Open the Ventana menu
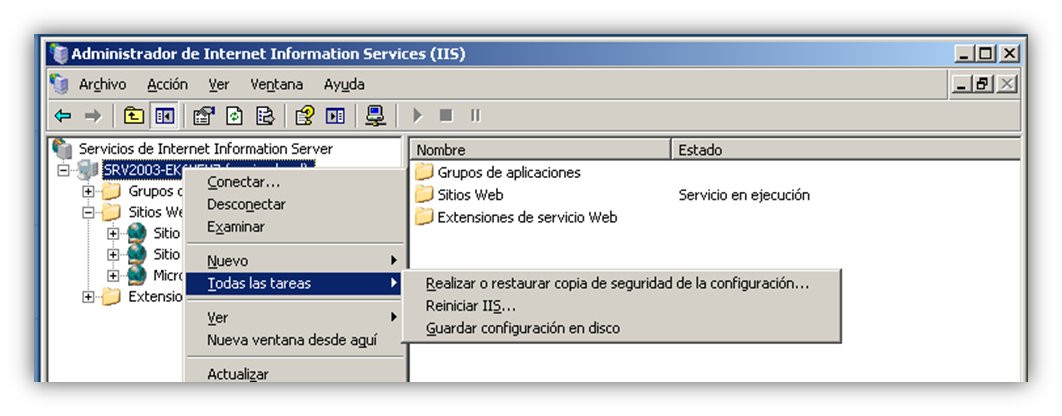 point(276,85)
